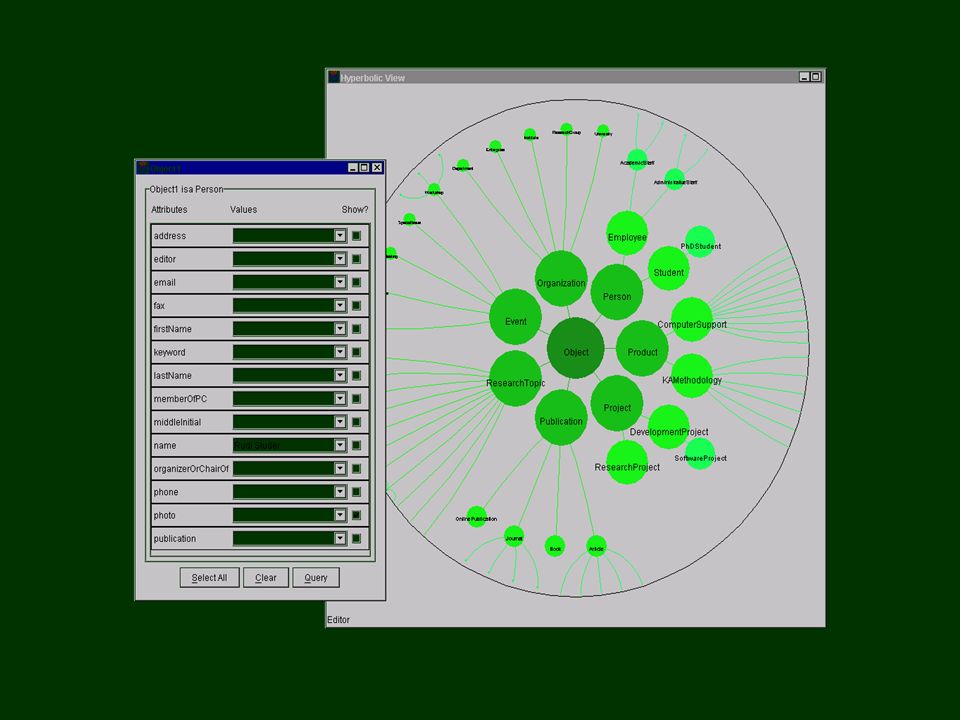Image resolution: width=960 pixels, height=720 pixels.
Task: Click the Enterprise node
Action: click(495, 147)
